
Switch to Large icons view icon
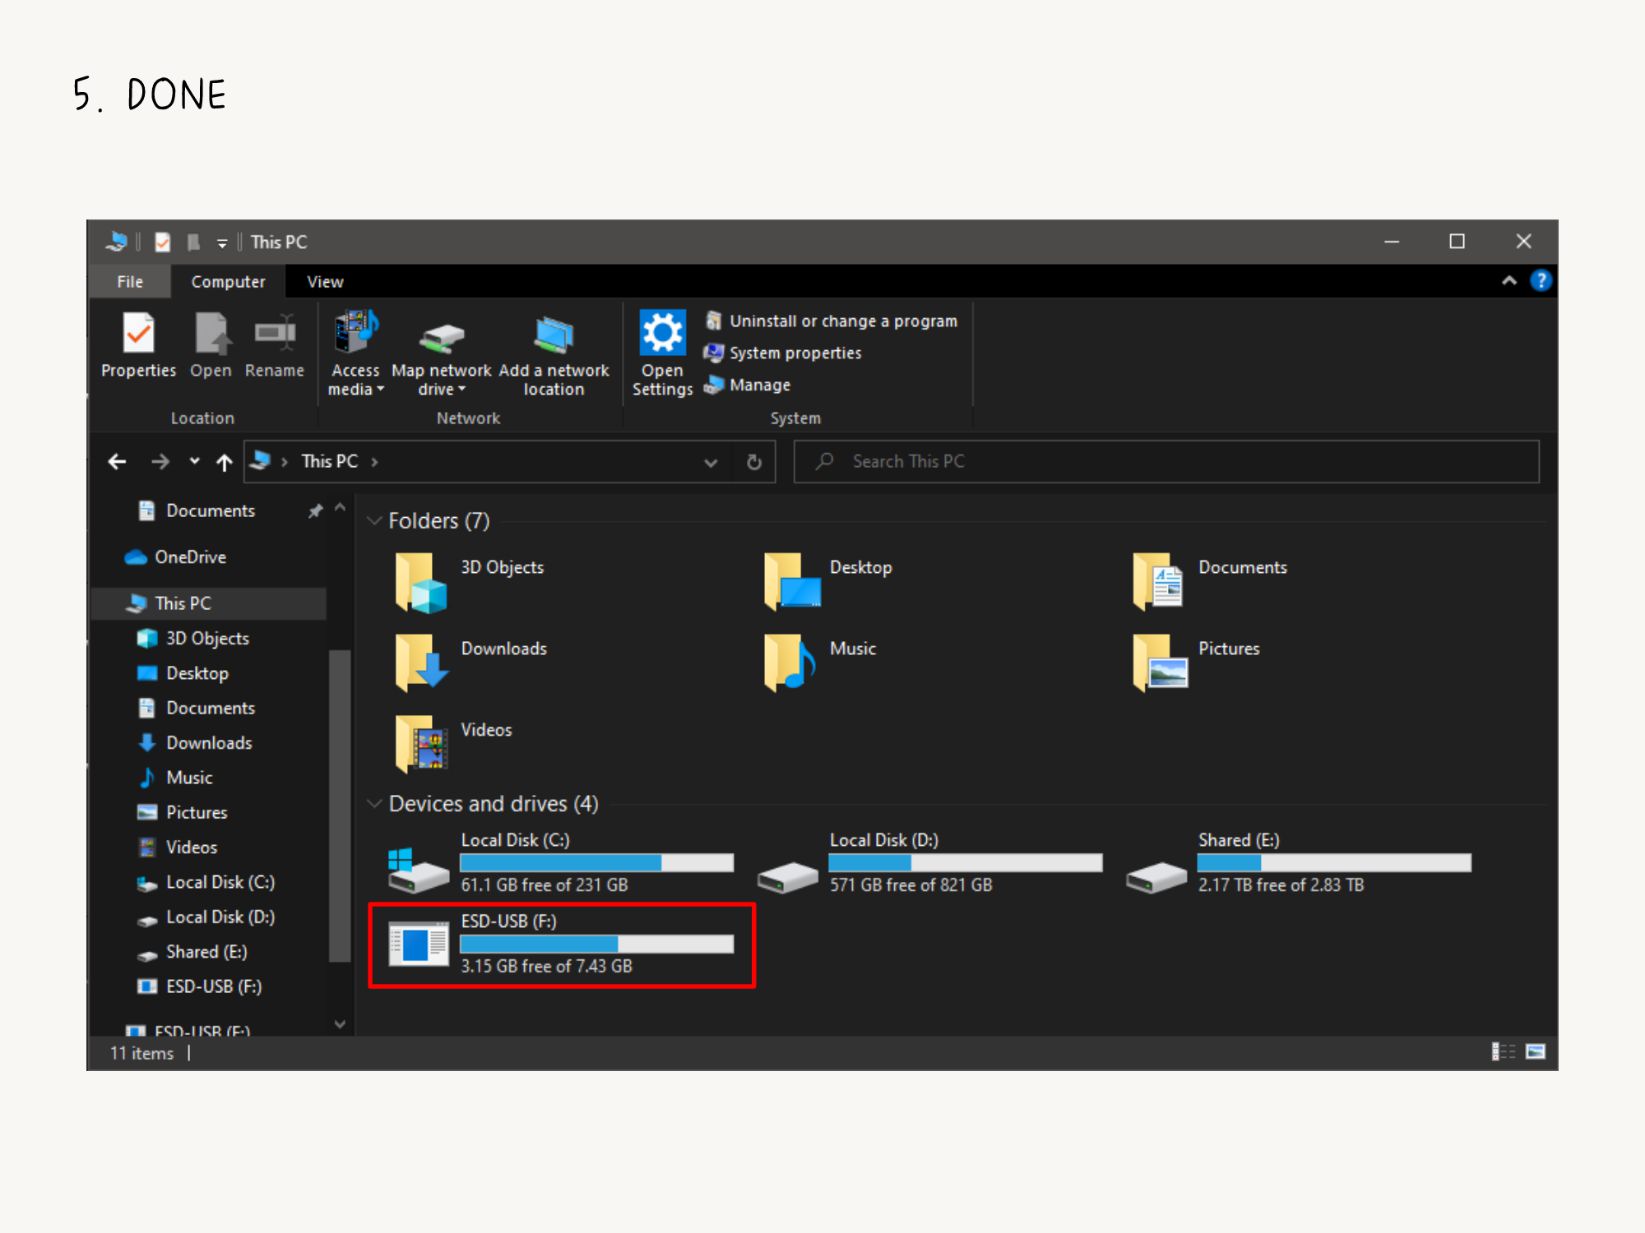click(x=1536, y=1052)
